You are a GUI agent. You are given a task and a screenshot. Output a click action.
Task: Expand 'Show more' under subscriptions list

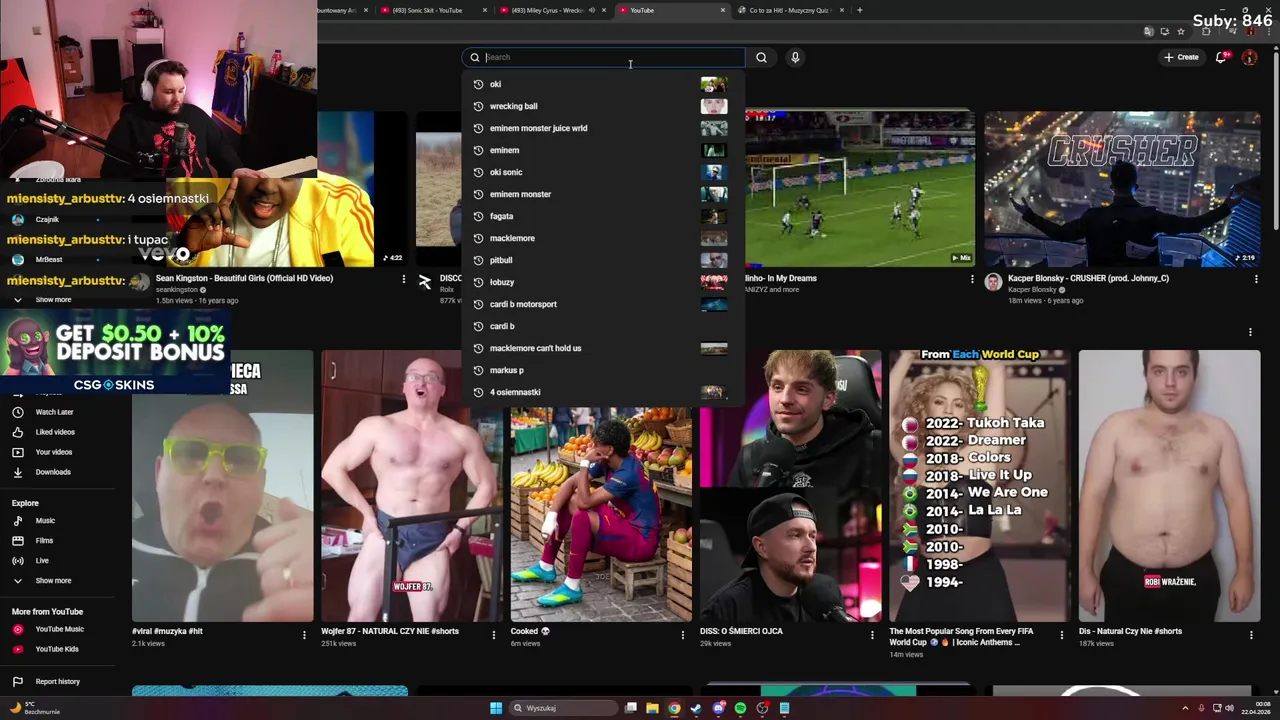pos(53,300)
